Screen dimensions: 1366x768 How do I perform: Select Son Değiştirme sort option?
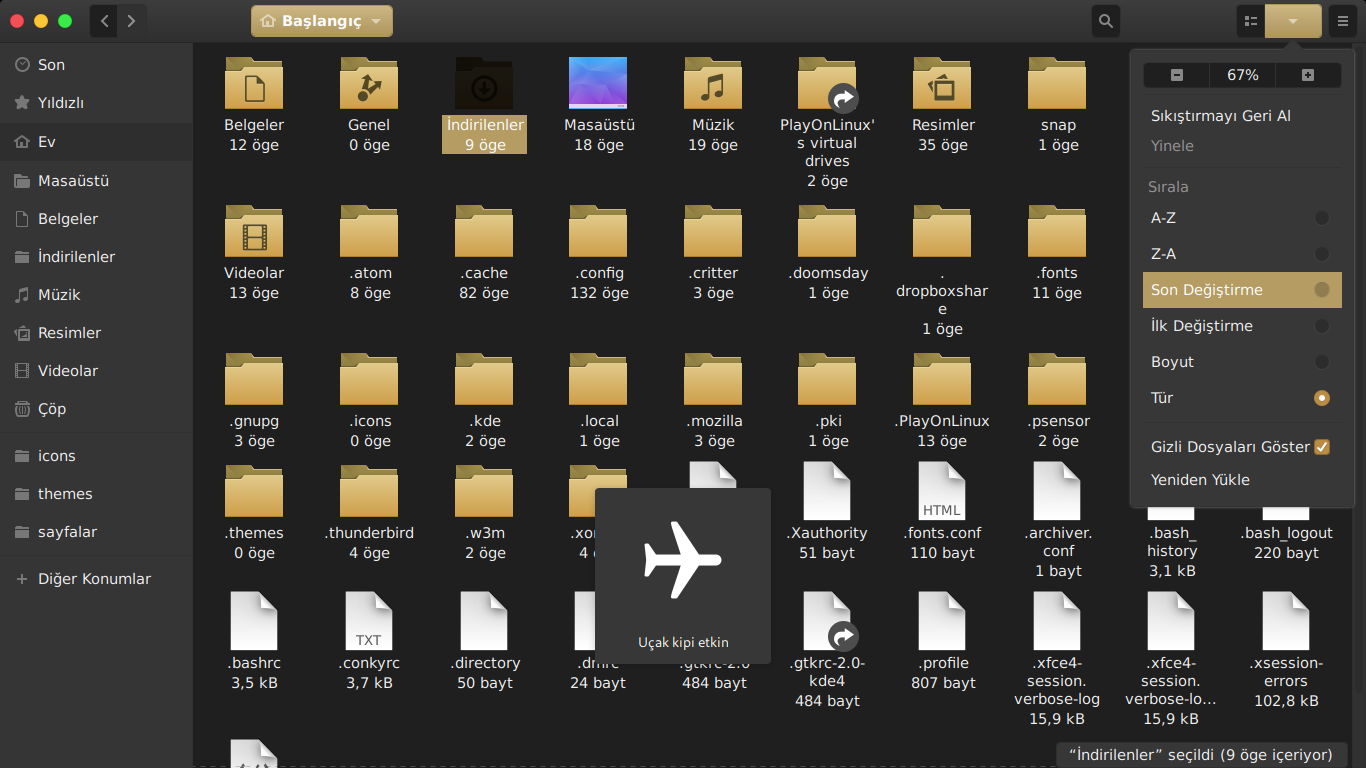(x=1242, y=290)
